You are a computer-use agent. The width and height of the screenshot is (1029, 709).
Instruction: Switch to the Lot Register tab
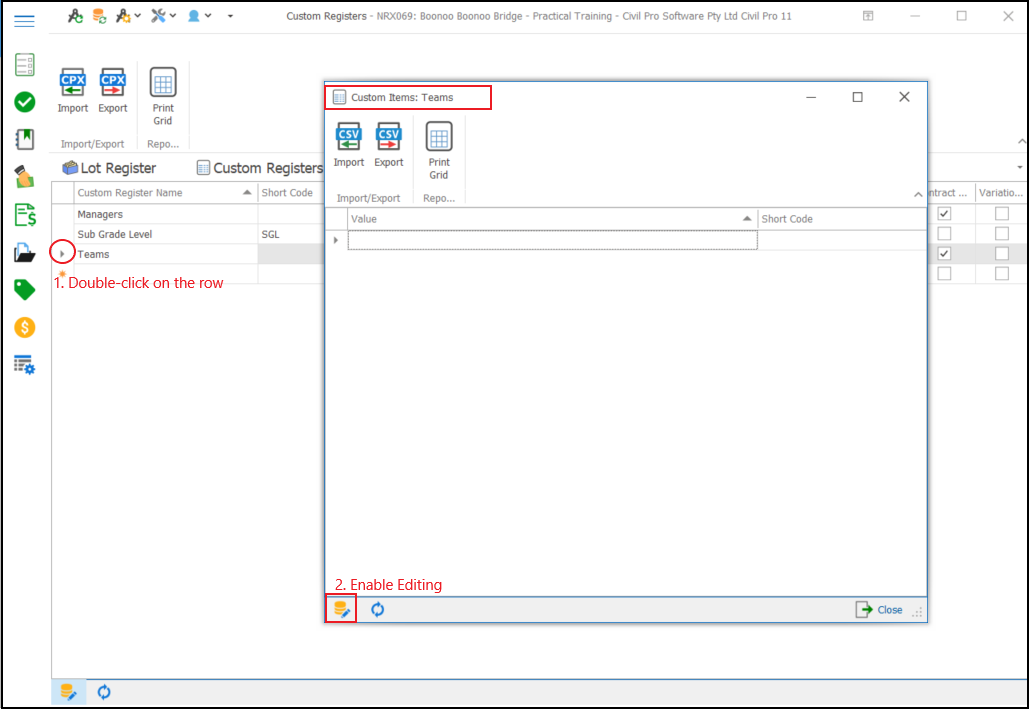point(109,168)
